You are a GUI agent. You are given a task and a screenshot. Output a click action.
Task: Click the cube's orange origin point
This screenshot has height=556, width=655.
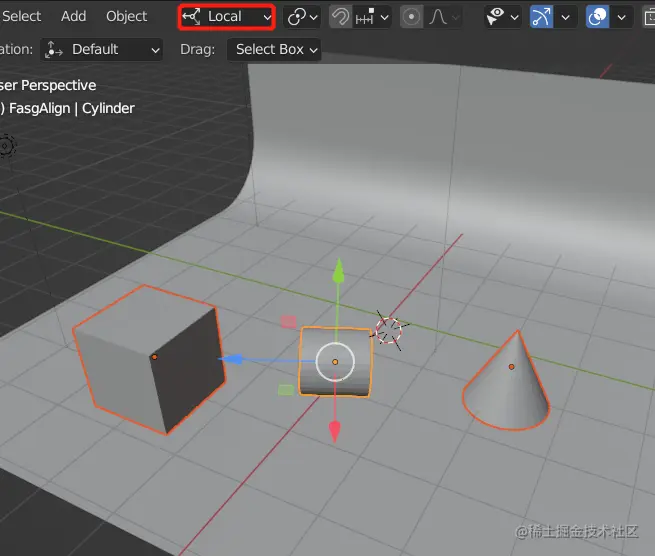155,357
